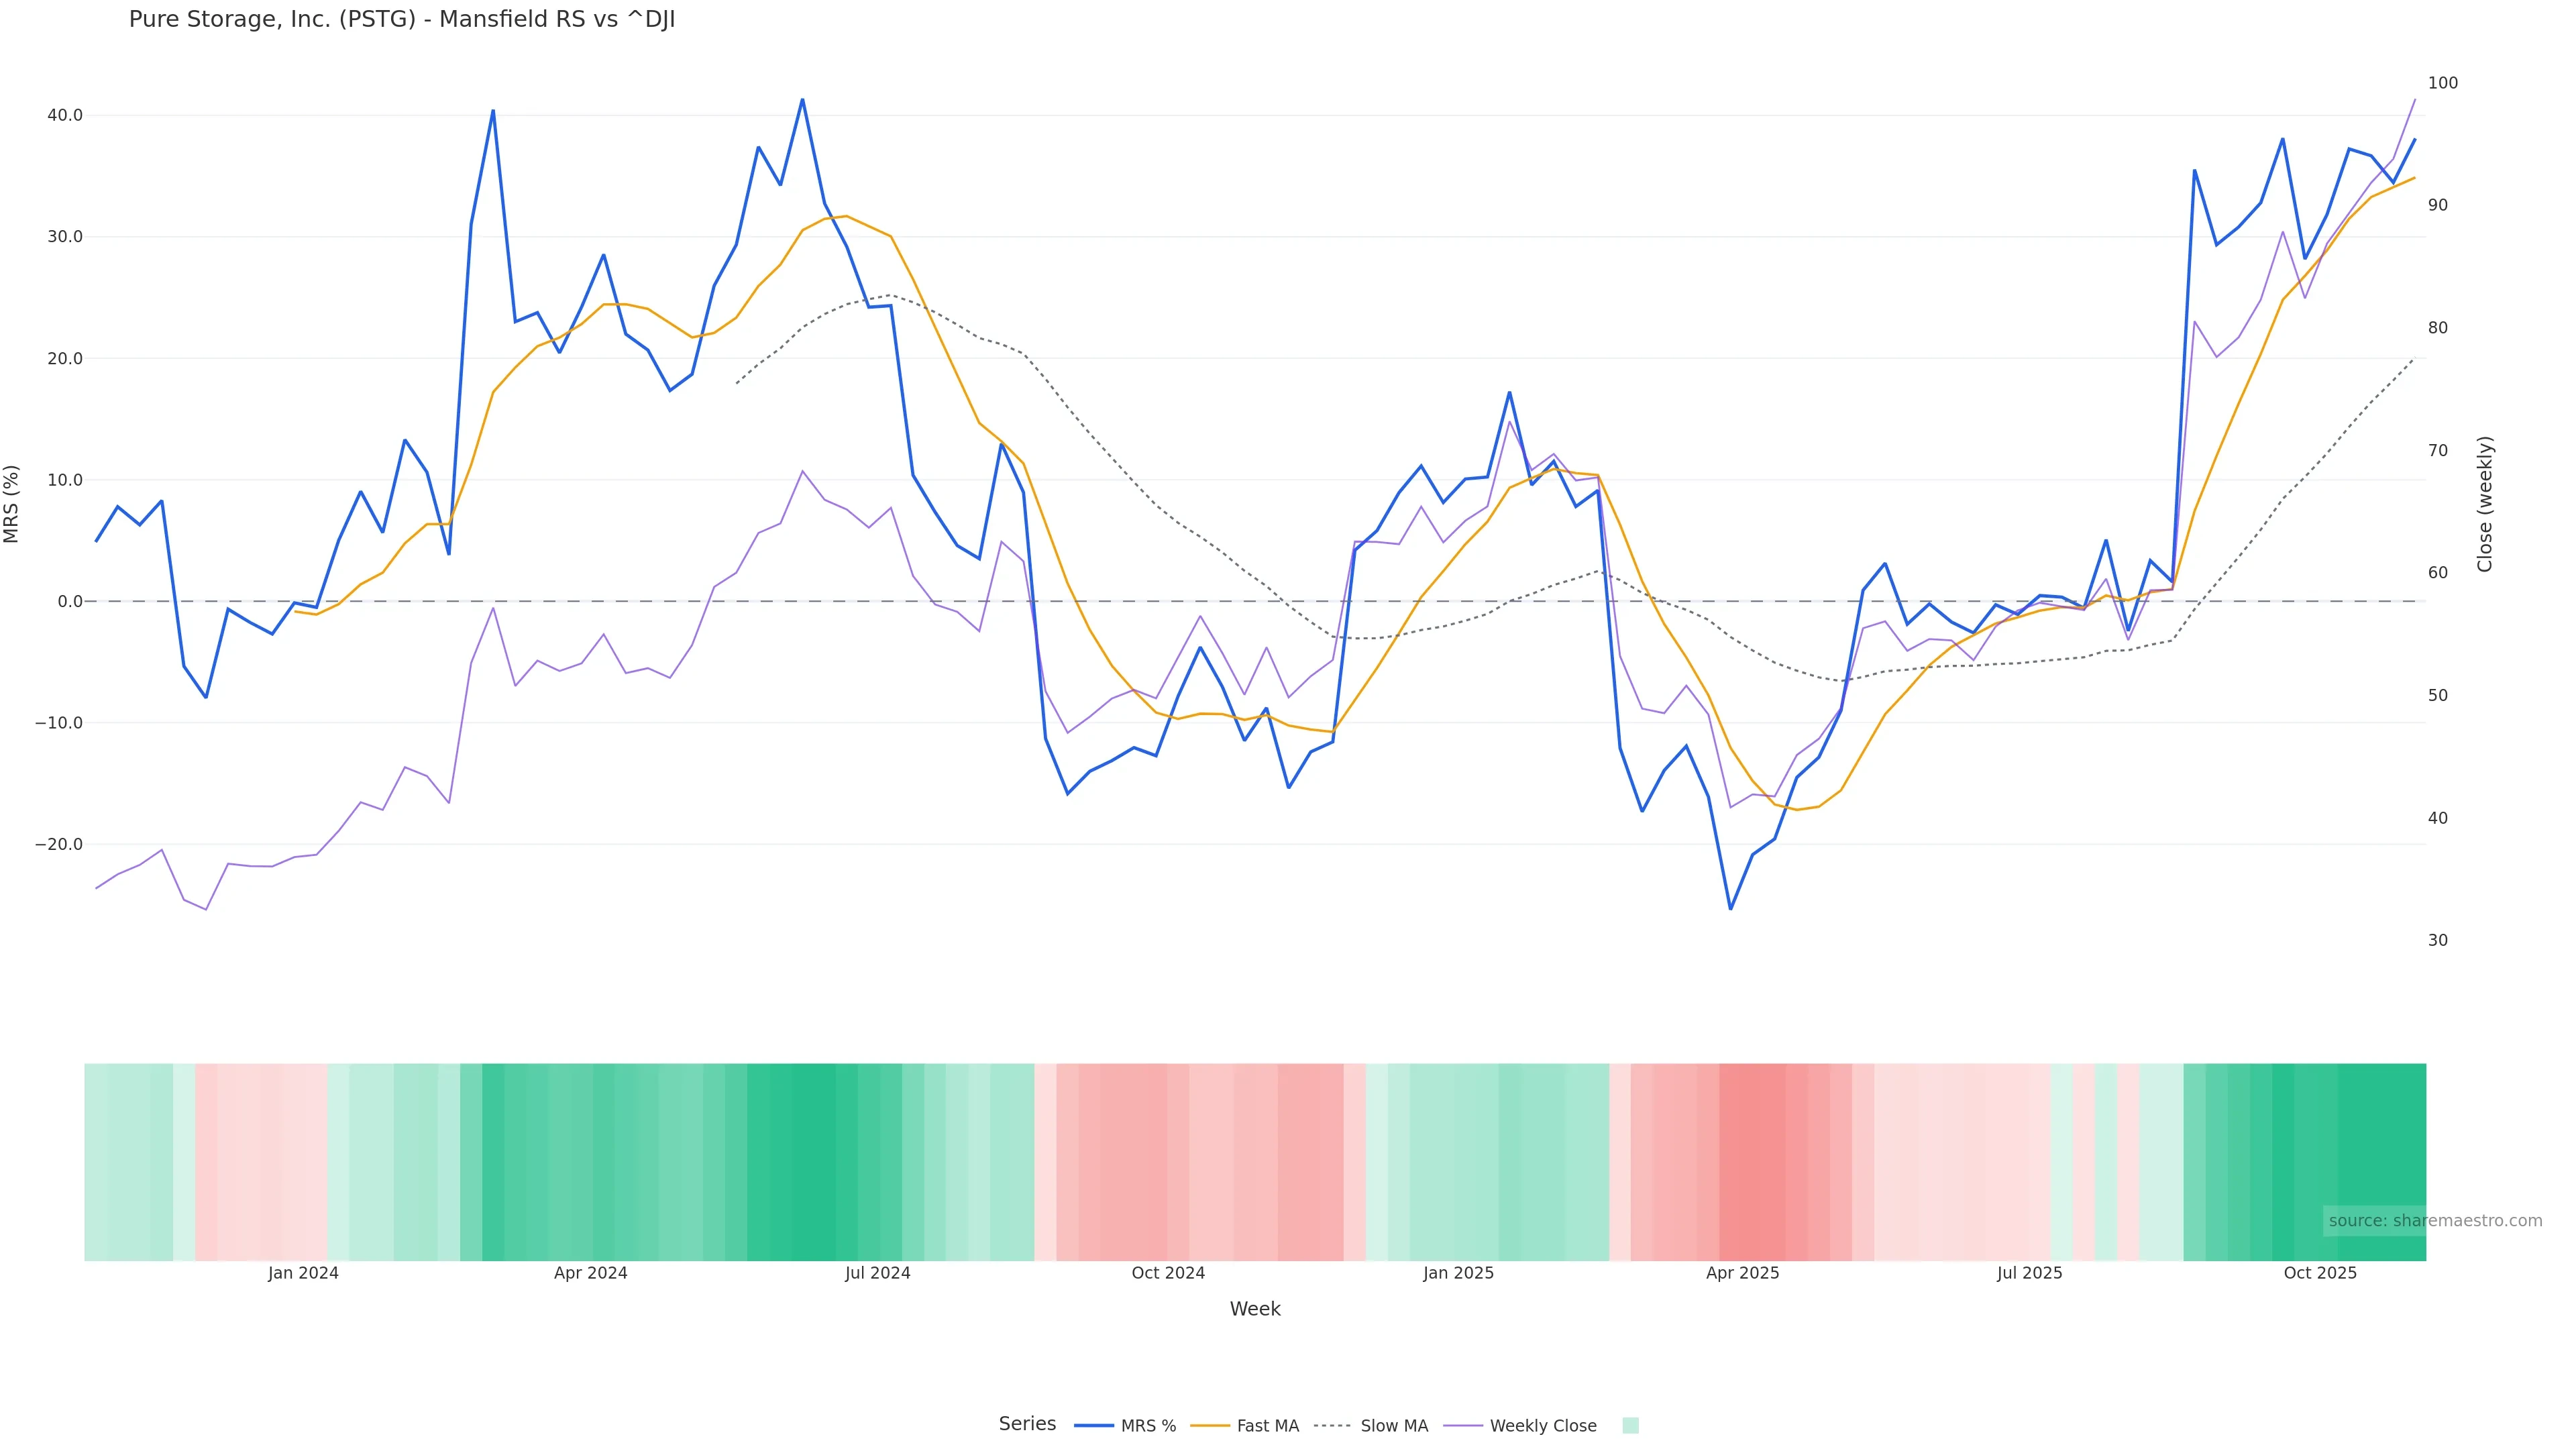
Task: Click the Series legend title
Action: 1027,1424
